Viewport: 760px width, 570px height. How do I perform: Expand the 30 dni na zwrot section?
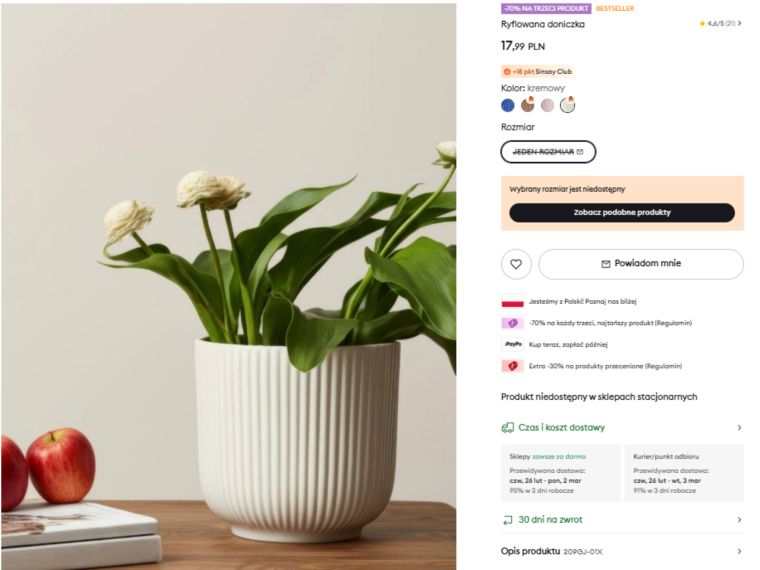click(x=622, y=520)
